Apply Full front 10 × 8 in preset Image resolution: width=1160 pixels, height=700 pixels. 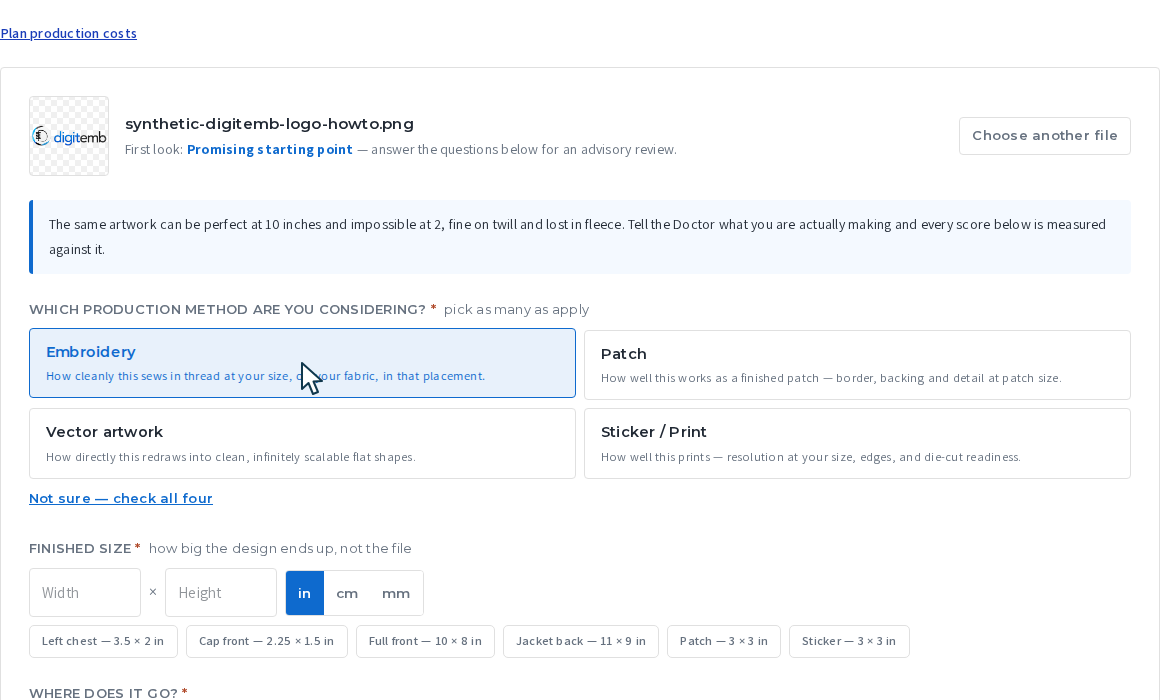[x=425, y=642]
